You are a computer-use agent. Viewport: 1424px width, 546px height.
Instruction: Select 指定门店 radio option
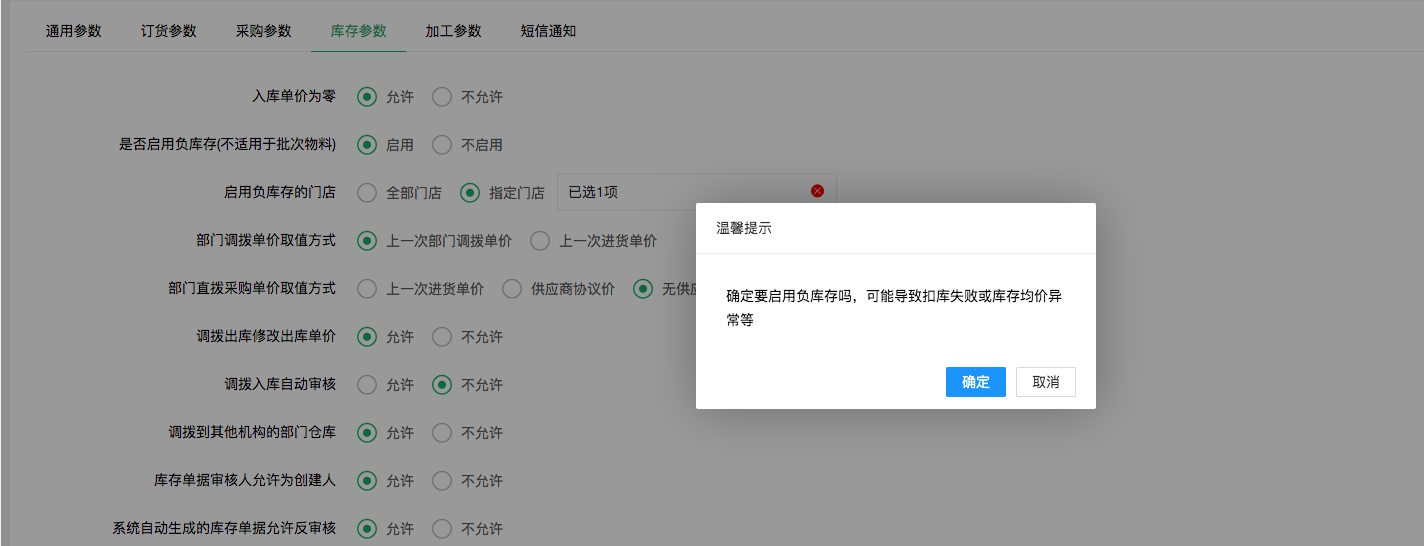(x=470, y=193)
